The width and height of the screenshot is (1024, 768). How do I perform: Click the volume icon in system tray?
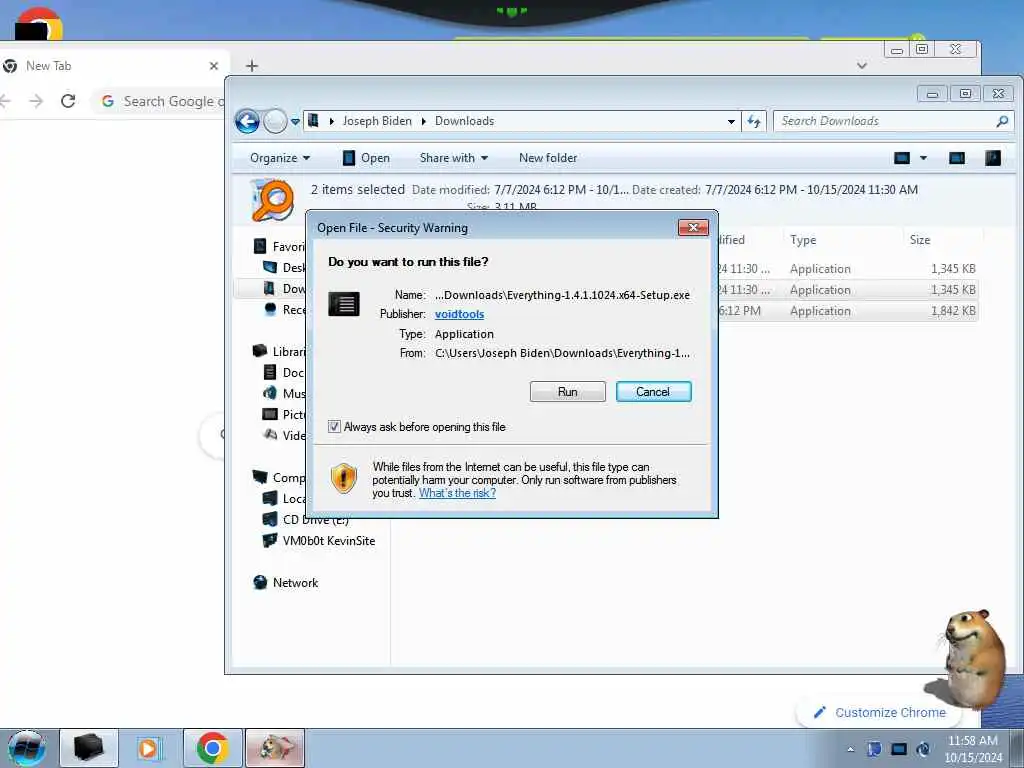(x=923, y=749)
